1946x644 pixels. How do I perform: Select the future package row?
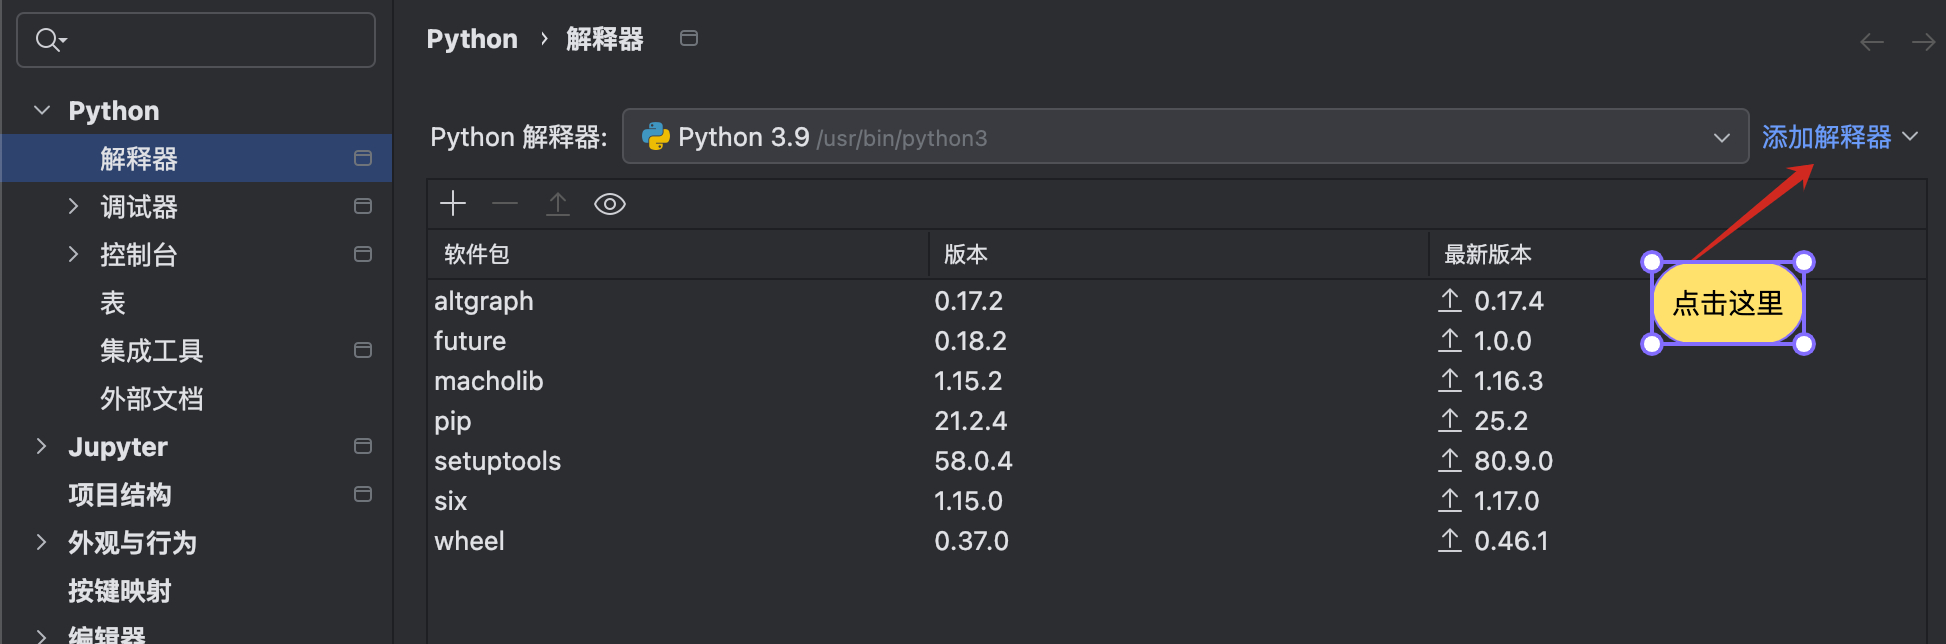(x=1177, y=340)
